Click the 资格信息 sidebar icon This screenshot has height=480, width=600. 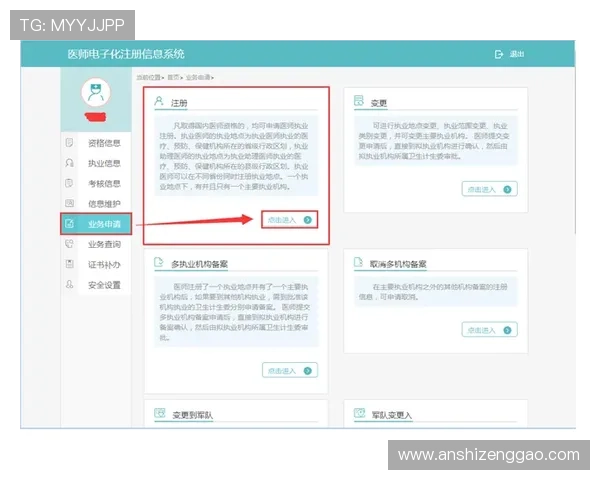click(69, 142)
